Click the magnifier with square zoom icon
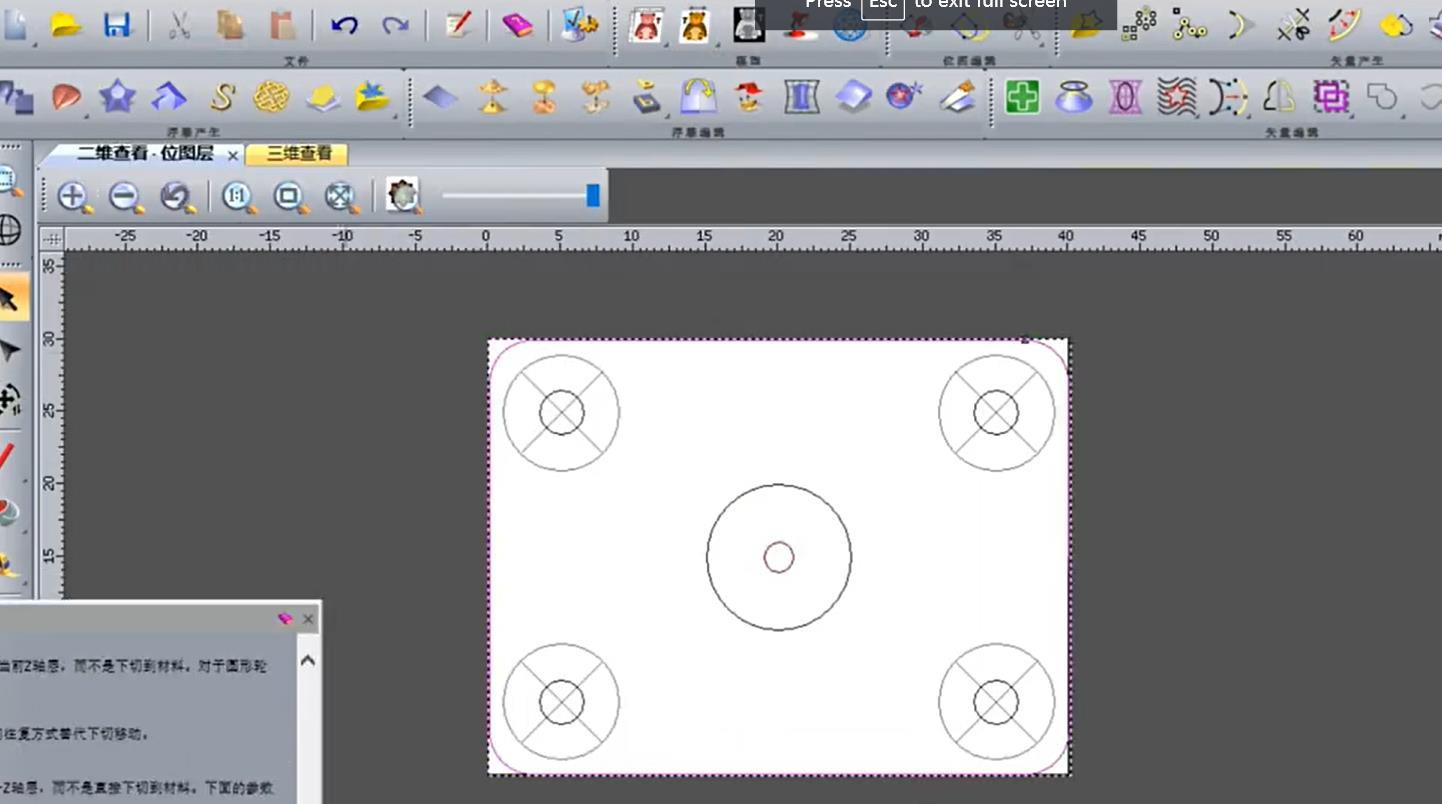 [291, 196]
